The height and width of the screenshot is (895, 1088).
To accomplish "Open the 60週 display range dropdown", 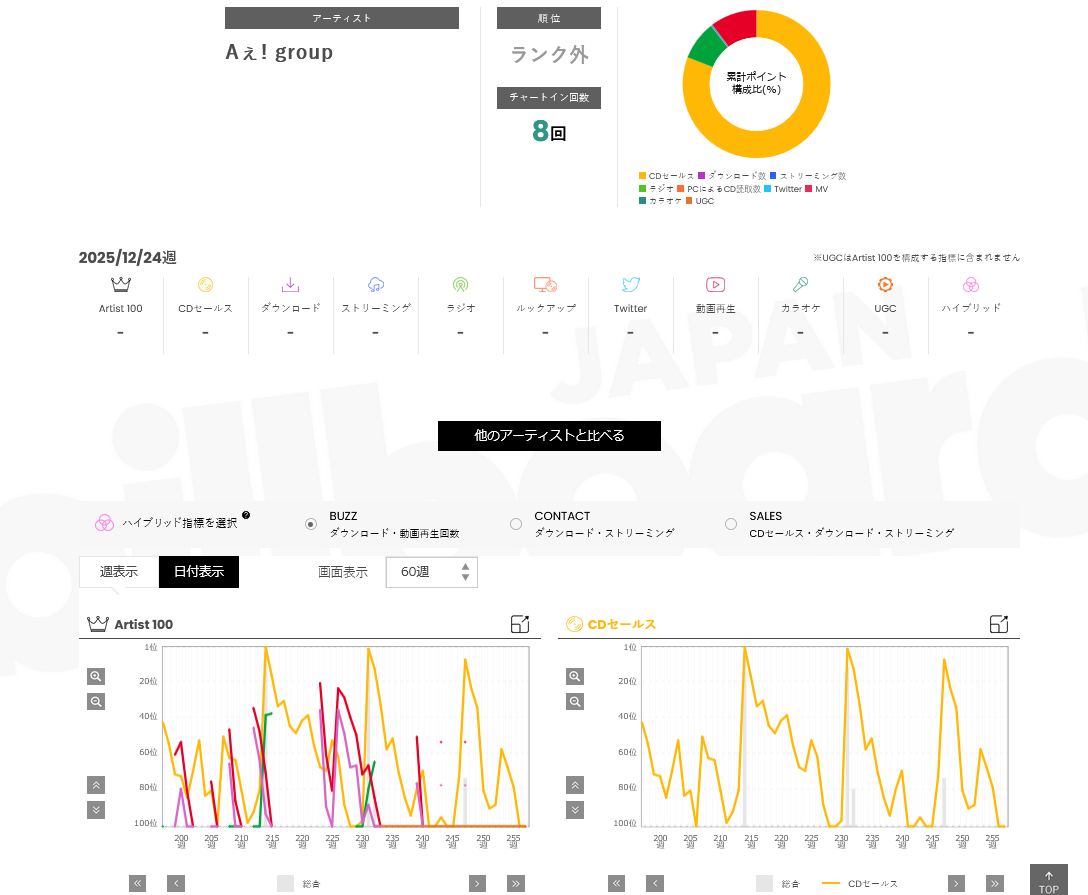I will 432,572.
